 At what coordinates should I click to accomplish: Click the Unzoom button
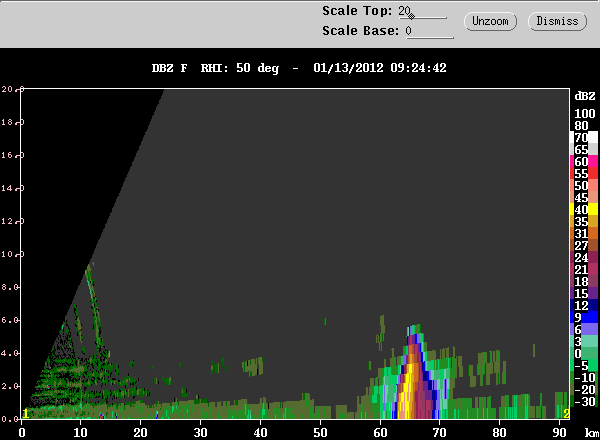click(488, 20)
